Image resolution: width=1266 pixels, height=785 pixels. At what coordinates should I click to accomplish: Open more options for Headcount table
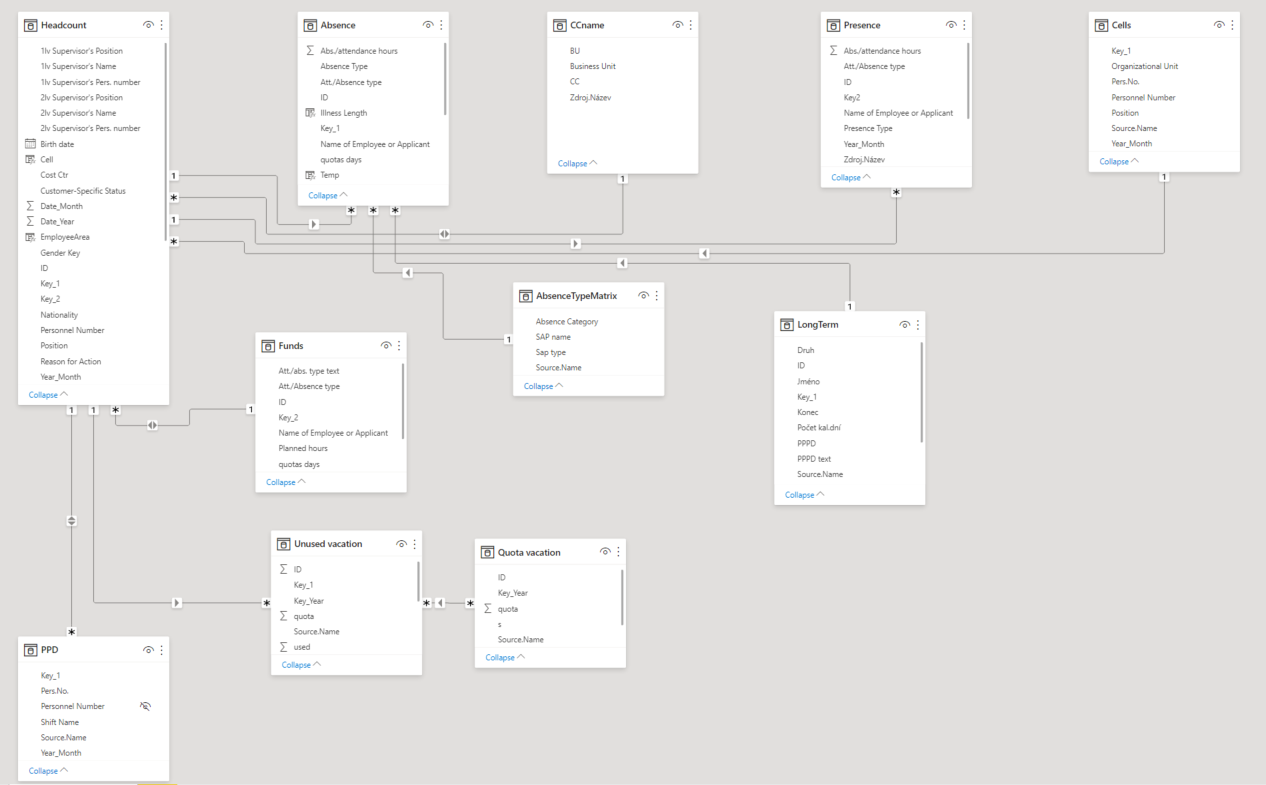(162, 25)
